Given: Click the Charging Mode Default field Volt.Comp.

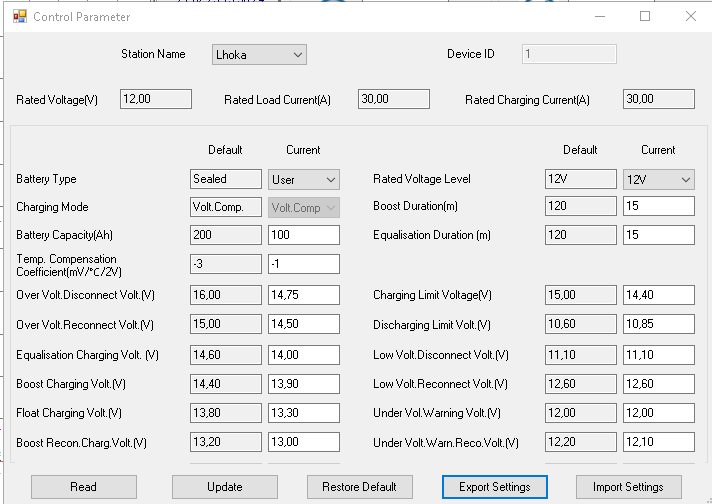Looking at the screenshot, I should click(x=226, y=207).
